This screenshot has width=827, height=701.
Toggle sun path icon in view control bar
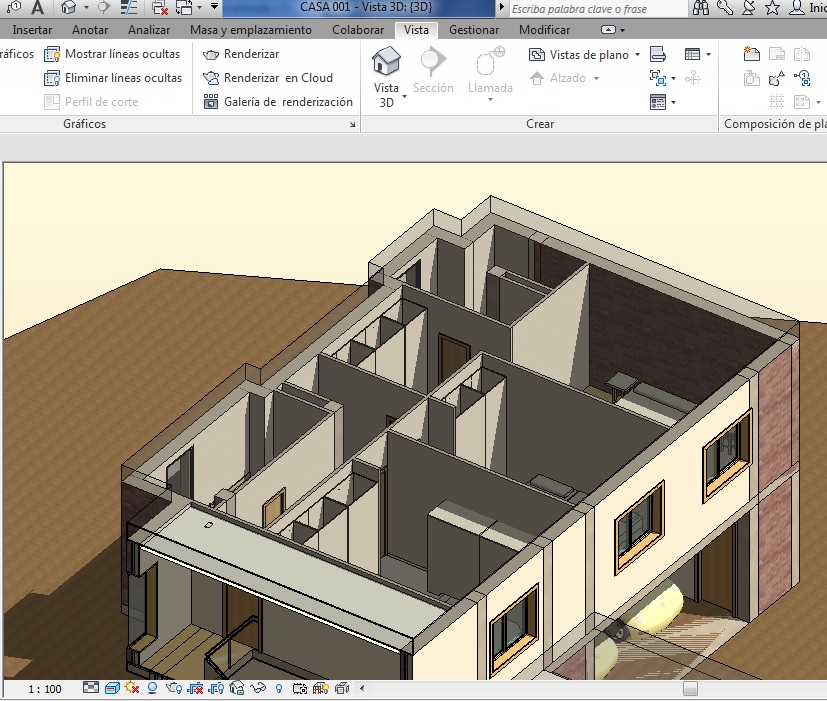[x=132, y=689]
